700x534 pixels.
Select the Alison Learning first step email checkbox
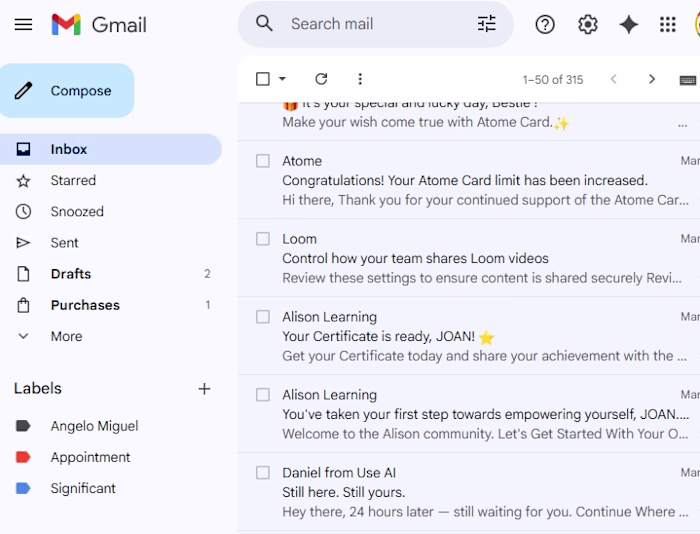tap(263, 395)
